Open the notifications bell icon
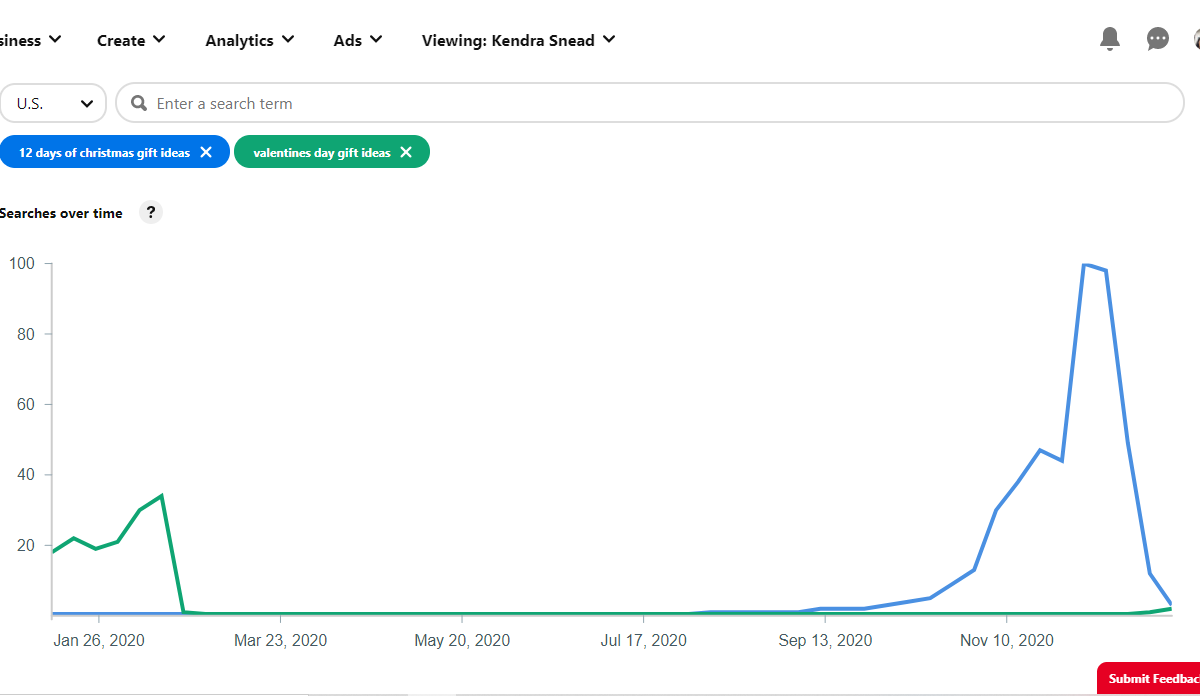Image resolution: width=1200 pixels, height=696 pixels. click(1109, 39)
